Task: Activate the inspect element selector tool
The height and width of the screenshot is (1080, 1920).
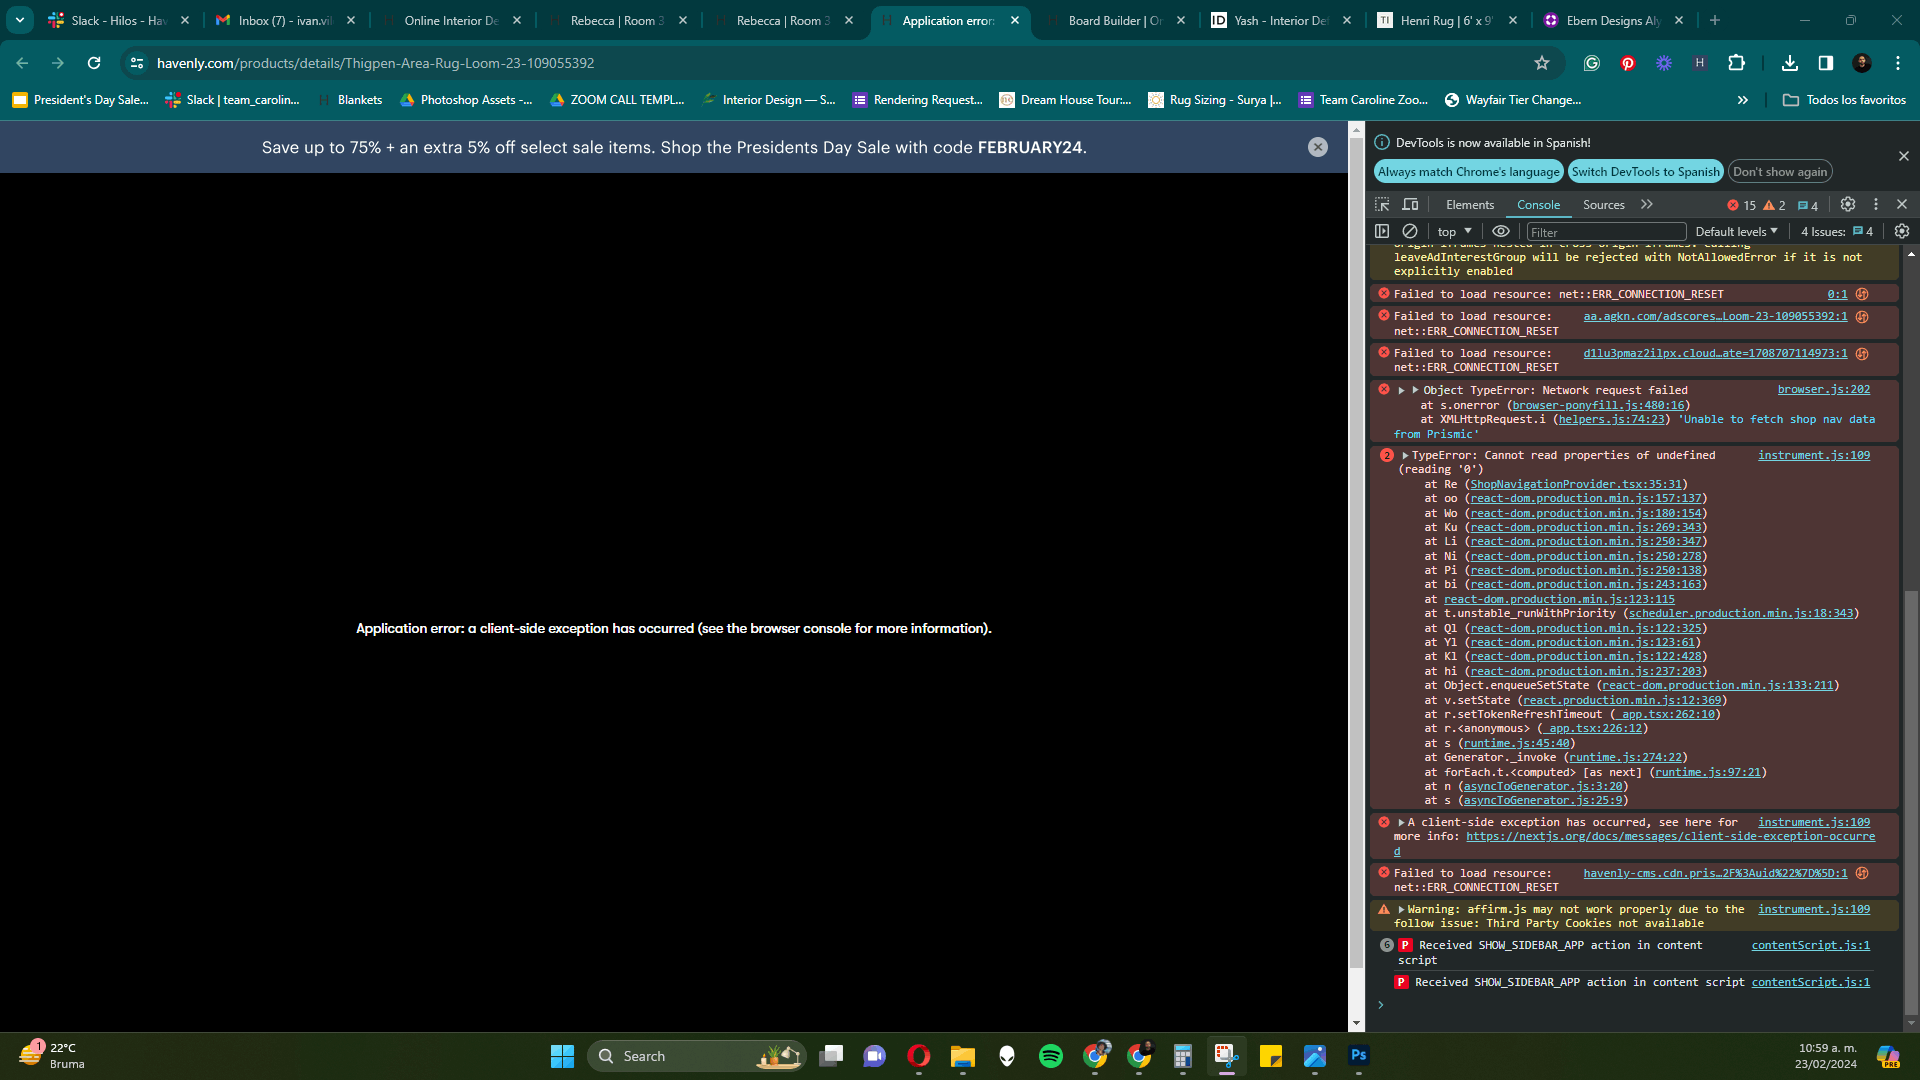Action: 1382,204
